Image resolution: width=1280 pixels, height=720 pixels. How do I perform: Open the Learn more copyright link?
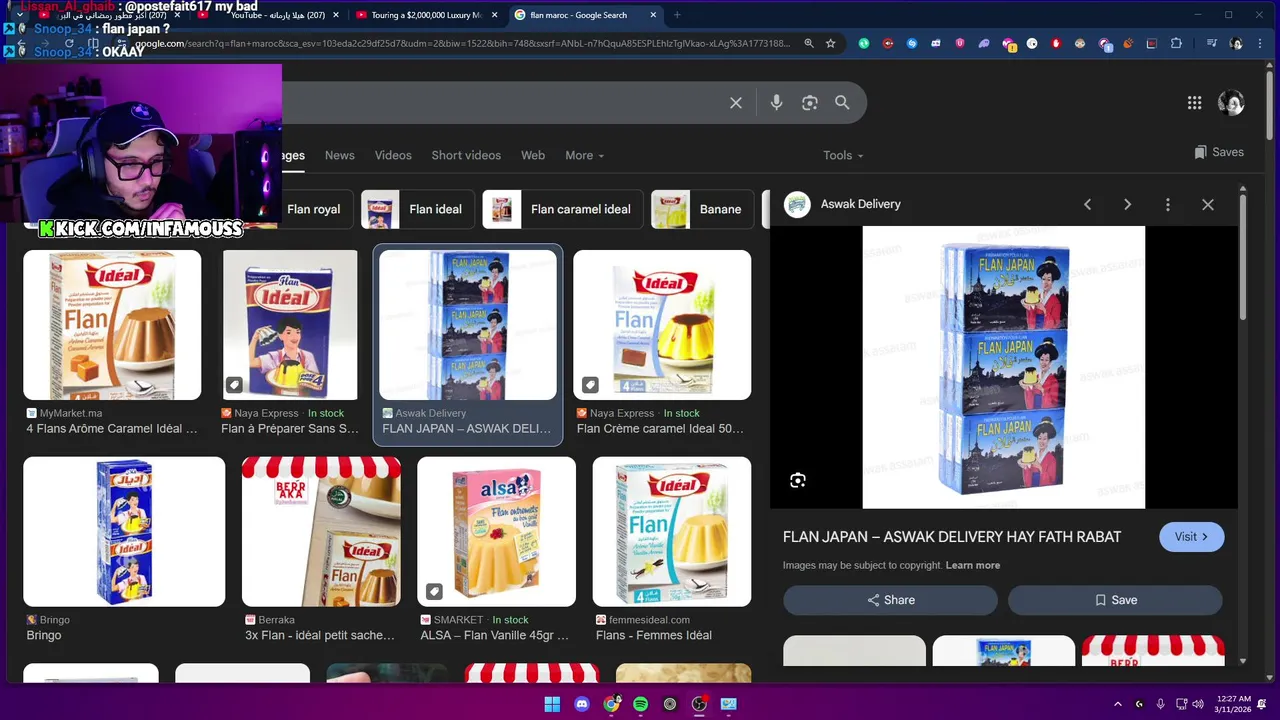pos(973,565)
